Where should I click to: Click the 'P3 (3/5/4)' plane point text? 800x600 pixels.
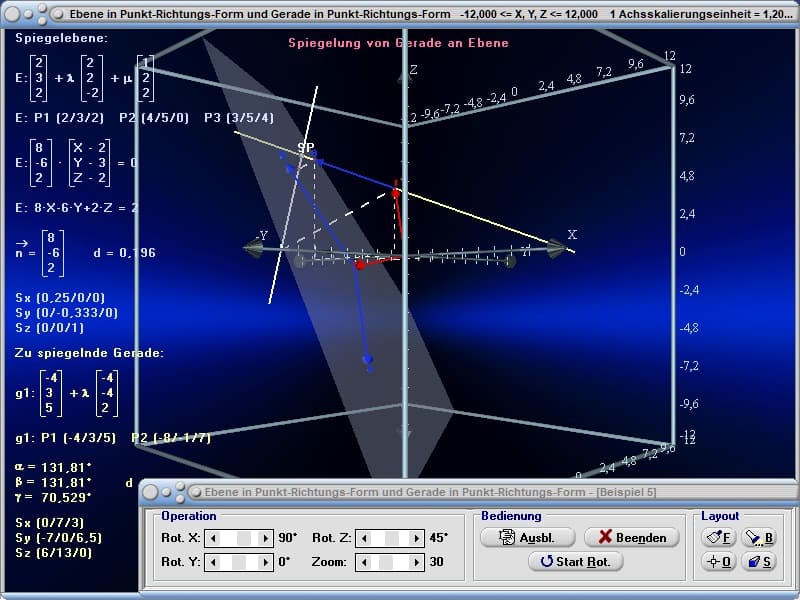(239, 118)
